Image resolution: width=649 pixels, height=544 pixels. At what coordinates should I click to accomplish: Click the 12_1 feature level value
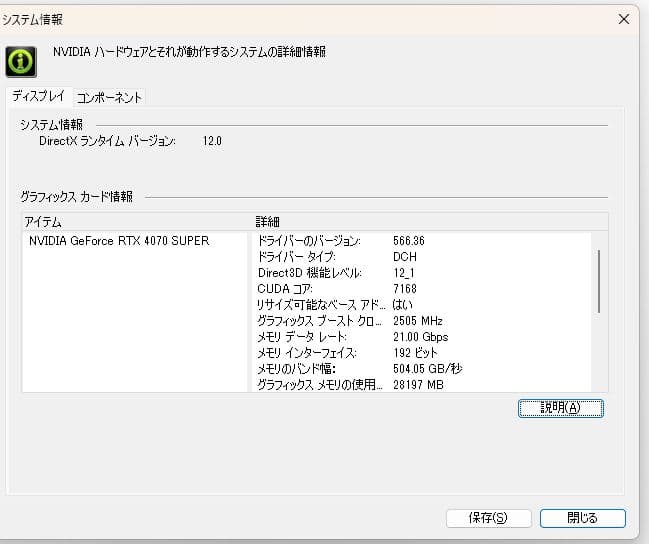click(x=404, y=273)
